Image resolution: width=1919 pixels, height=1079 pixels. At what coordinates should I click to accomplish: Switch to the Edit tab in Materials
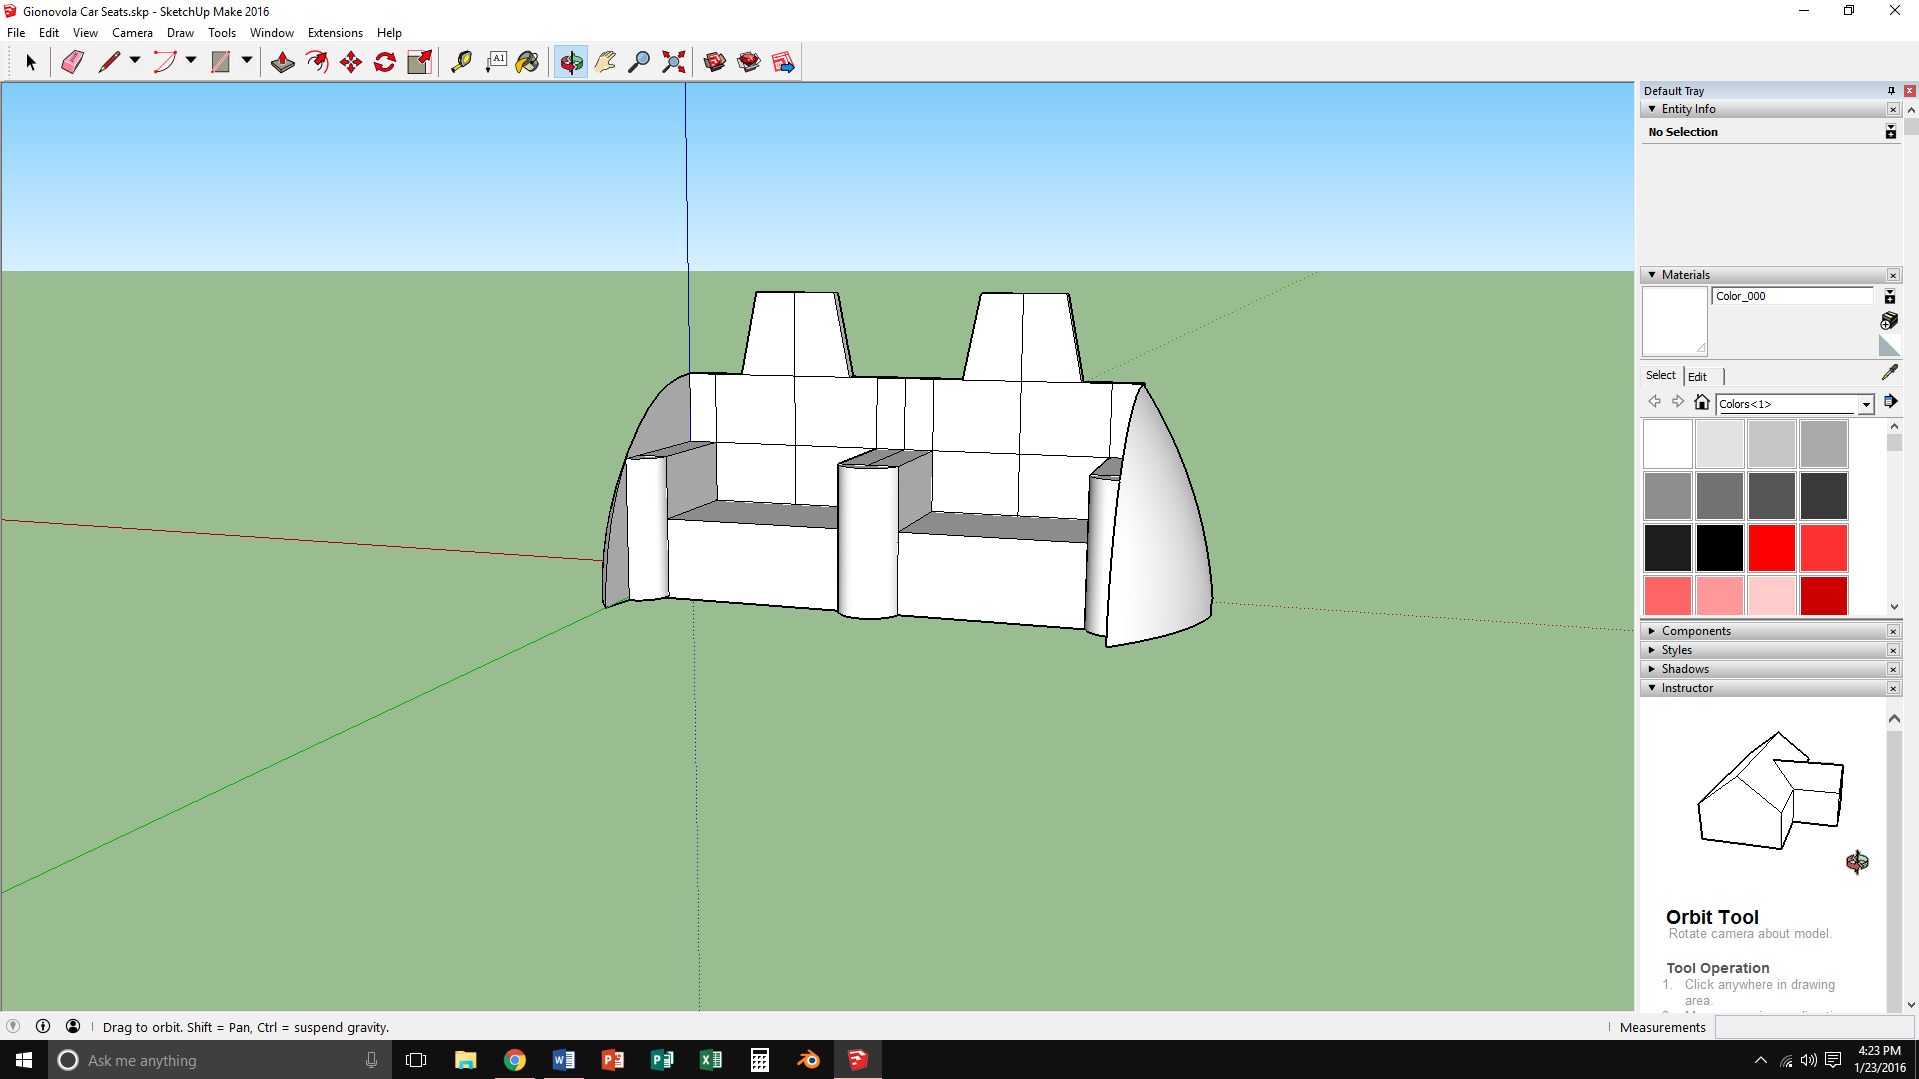coord(1697,377)
